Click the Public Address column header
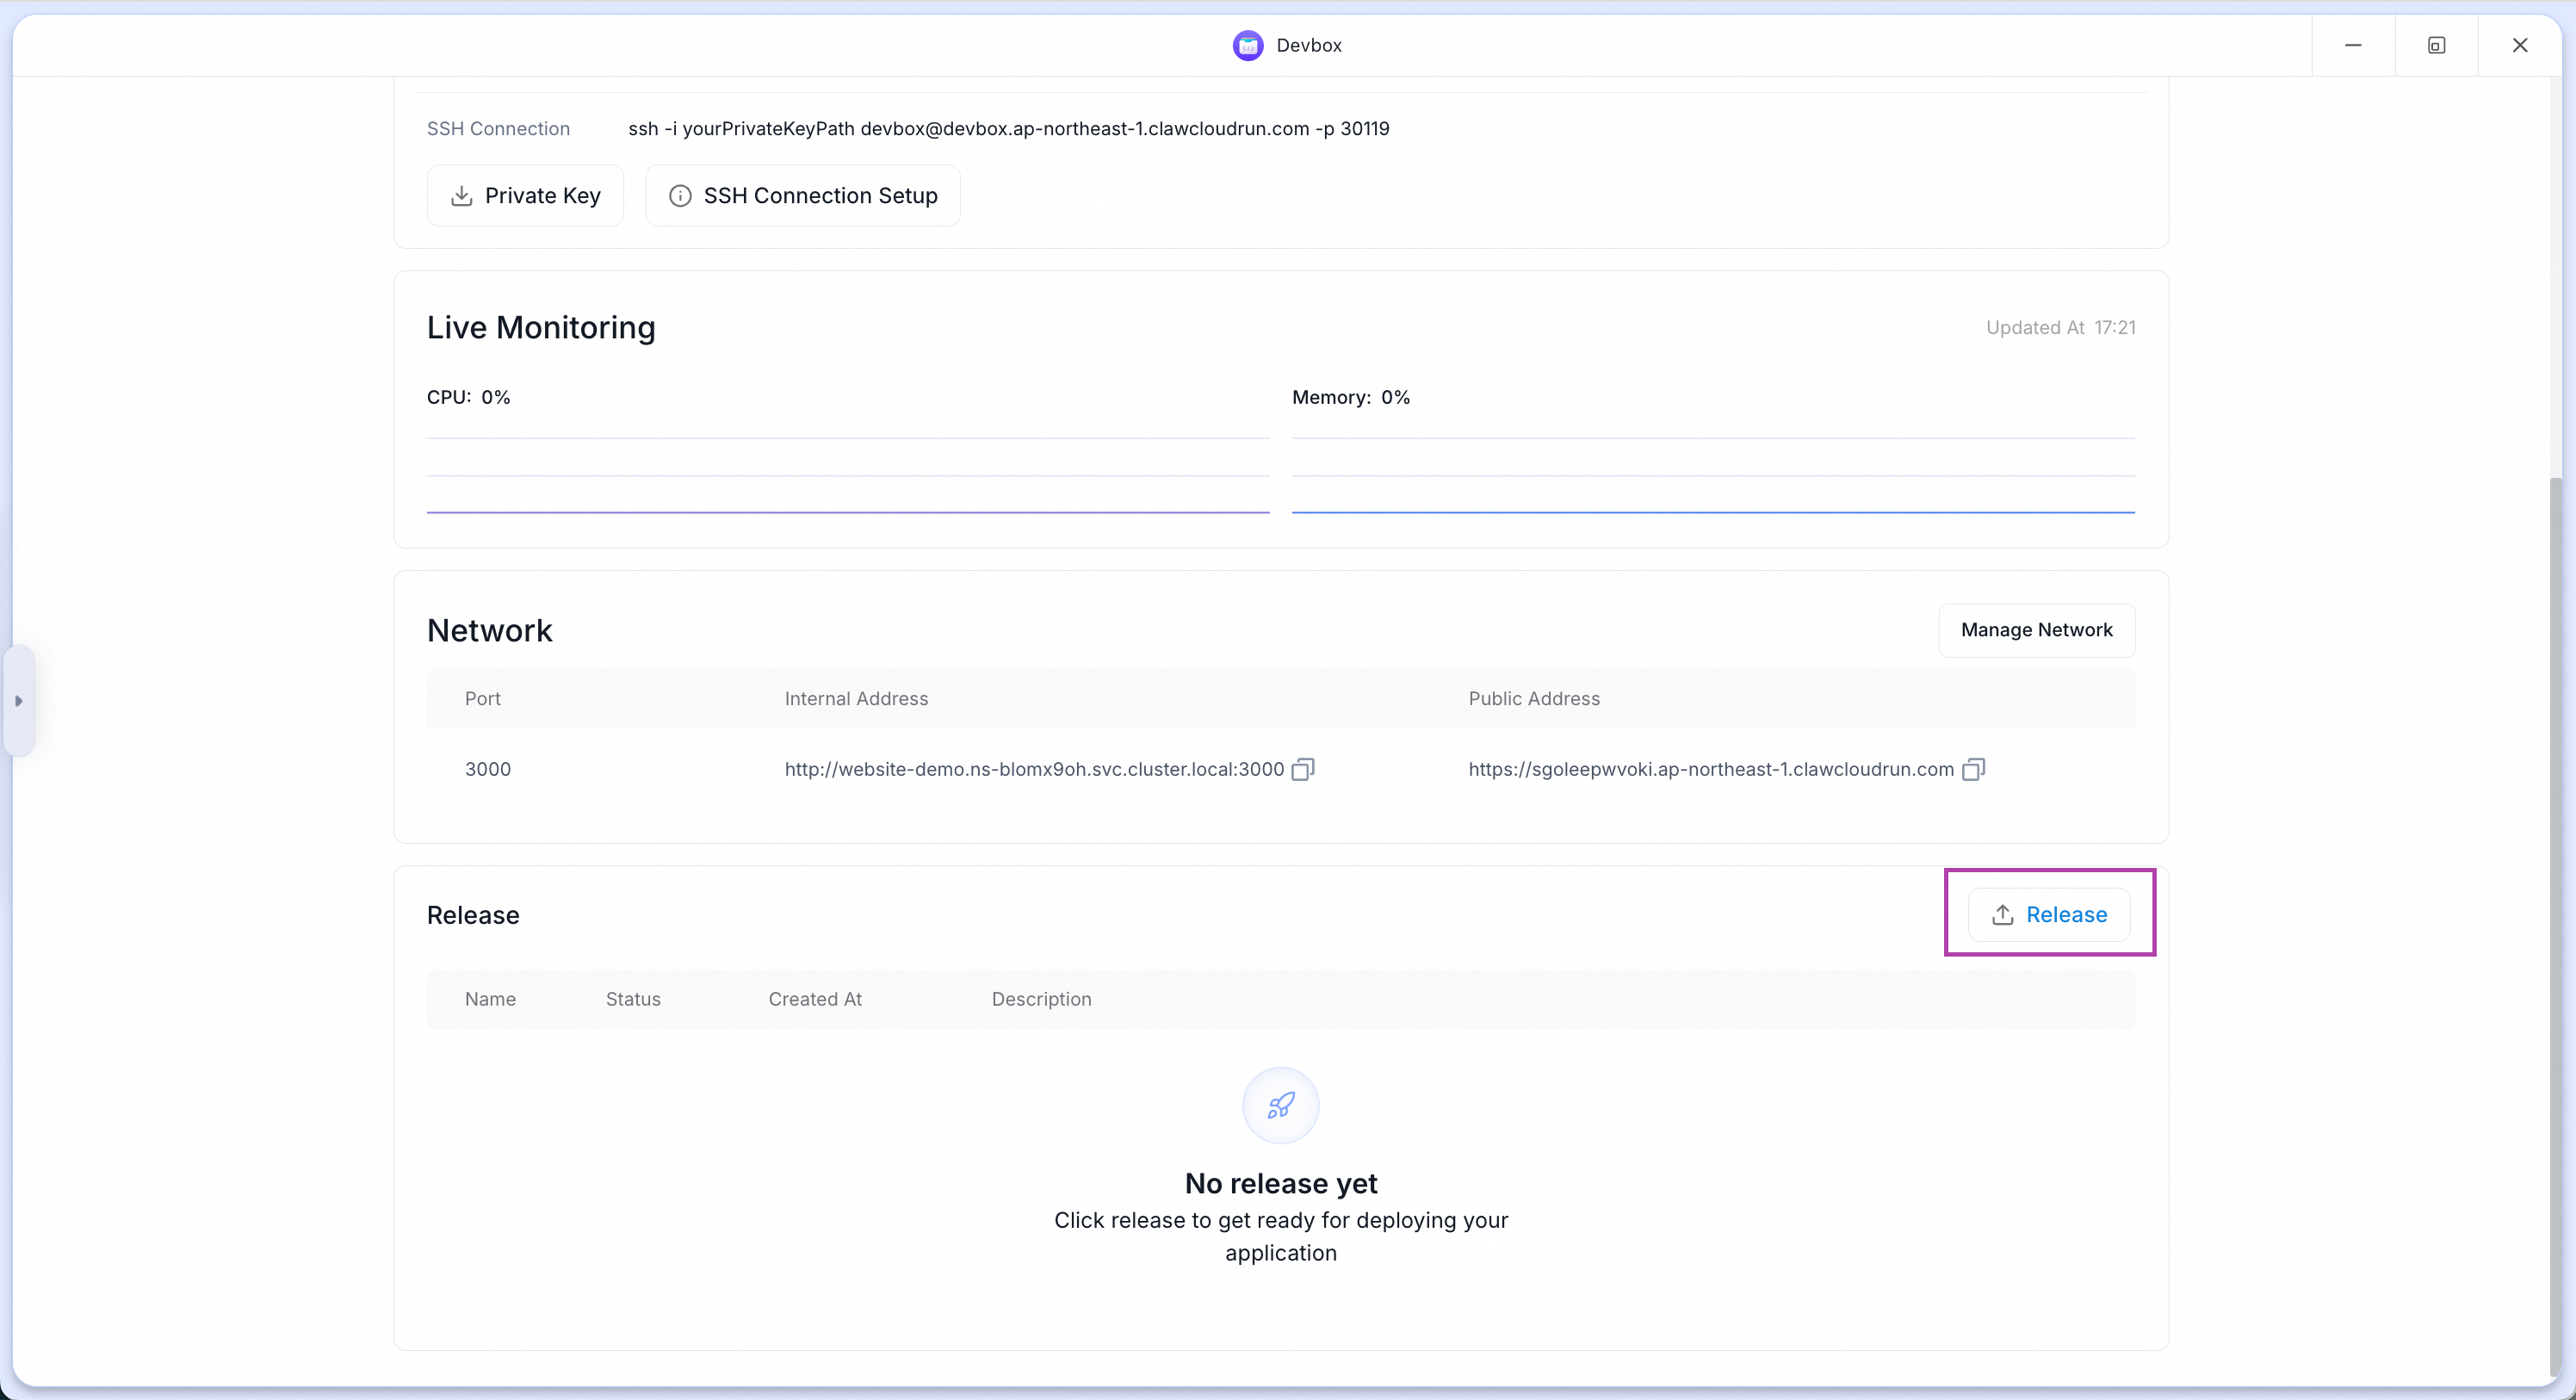 tap(1534, 699)
